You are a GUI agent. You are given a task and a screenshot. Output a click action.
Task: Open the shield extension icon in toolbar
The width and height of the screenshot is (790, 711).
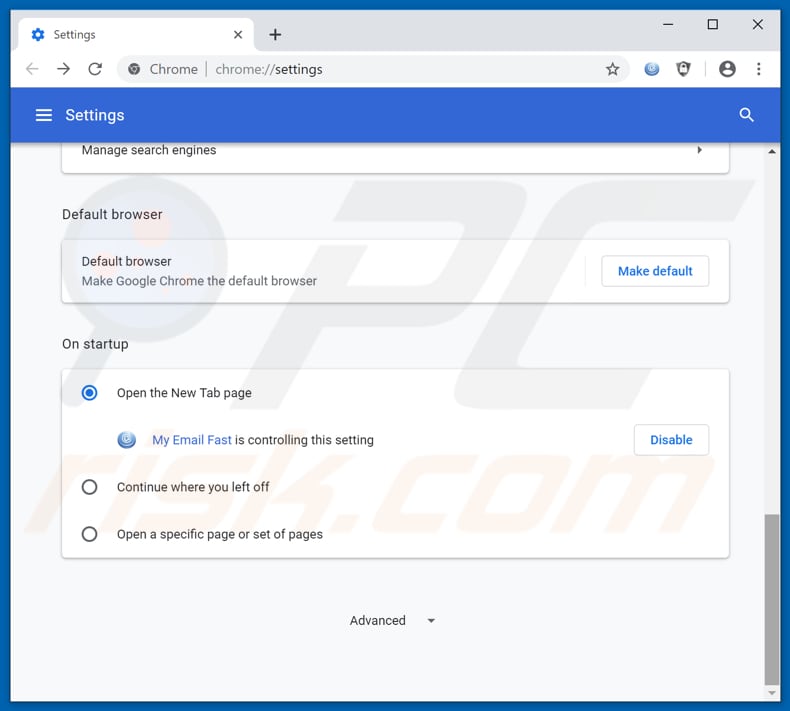click(683, 69)
